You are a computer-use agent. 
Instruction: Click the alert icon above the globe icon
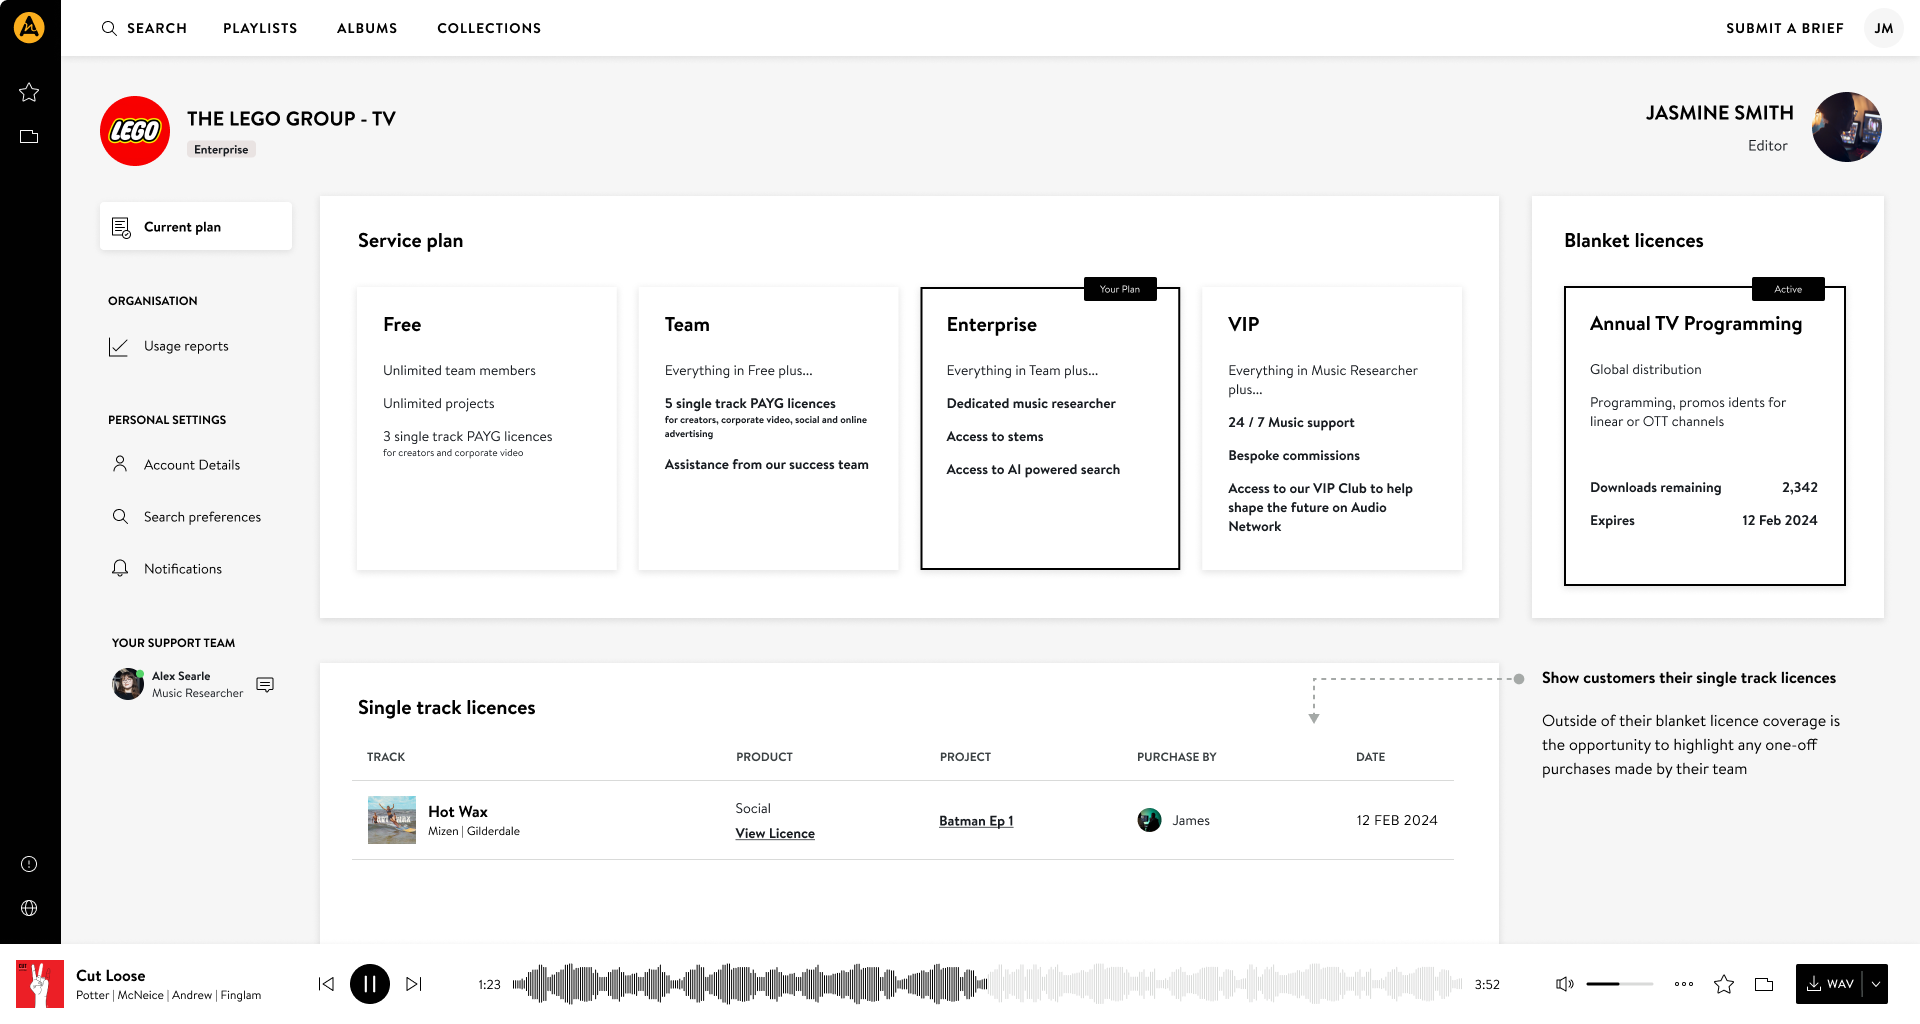coord(29,864)
